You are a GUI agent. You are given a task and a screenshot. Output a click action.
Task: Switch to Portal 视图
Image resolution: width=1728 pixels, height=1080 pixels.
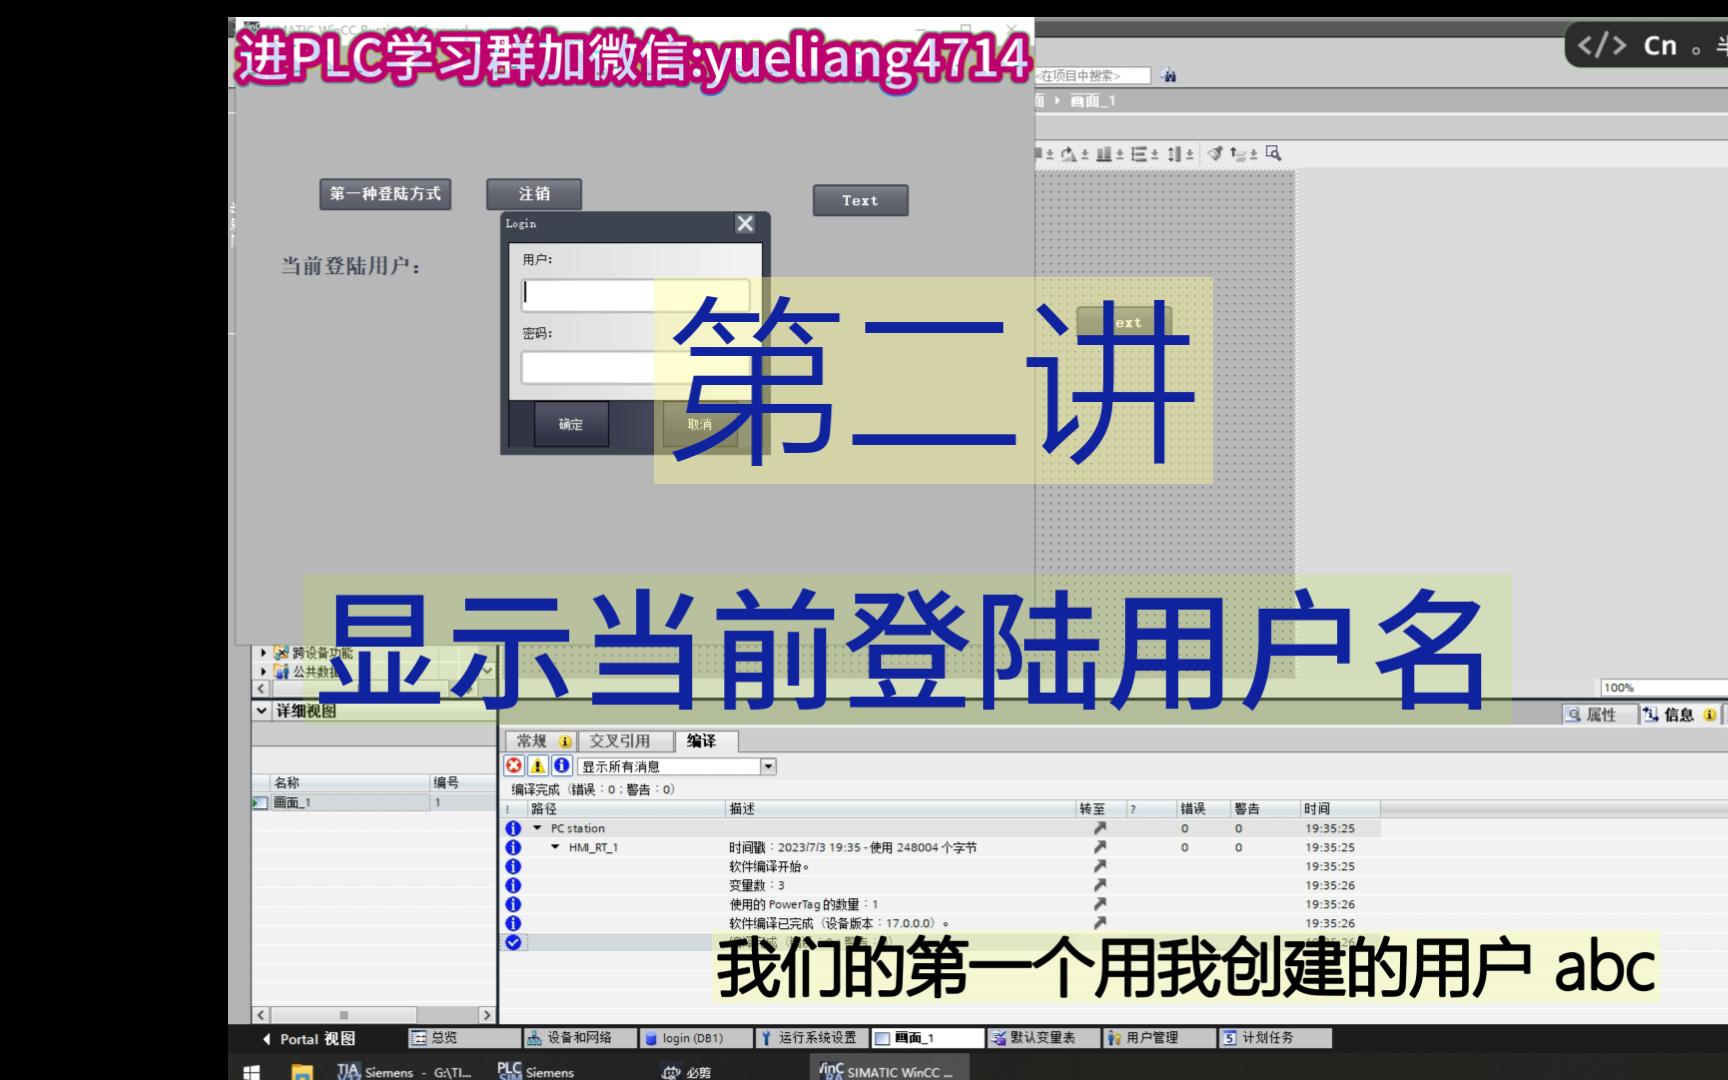309,1039
